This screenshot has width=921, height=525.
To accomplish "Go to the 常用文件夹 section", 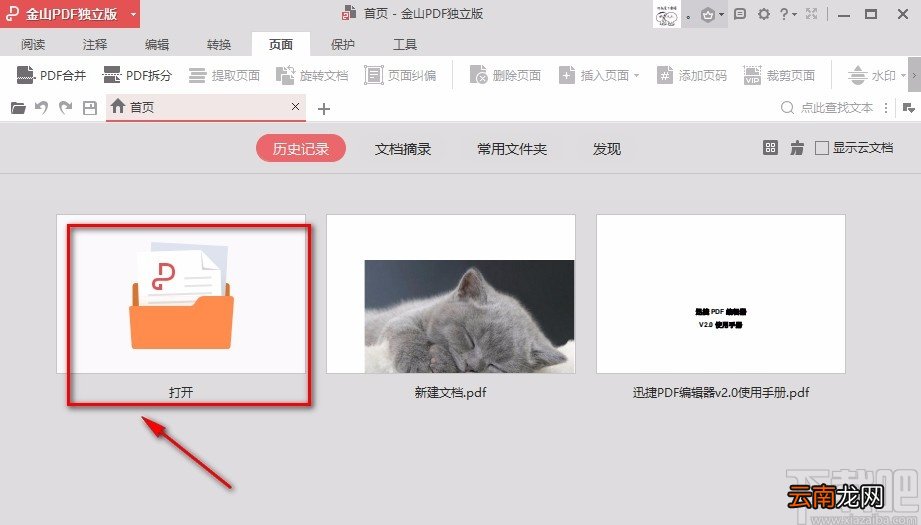I will point(512,149).
